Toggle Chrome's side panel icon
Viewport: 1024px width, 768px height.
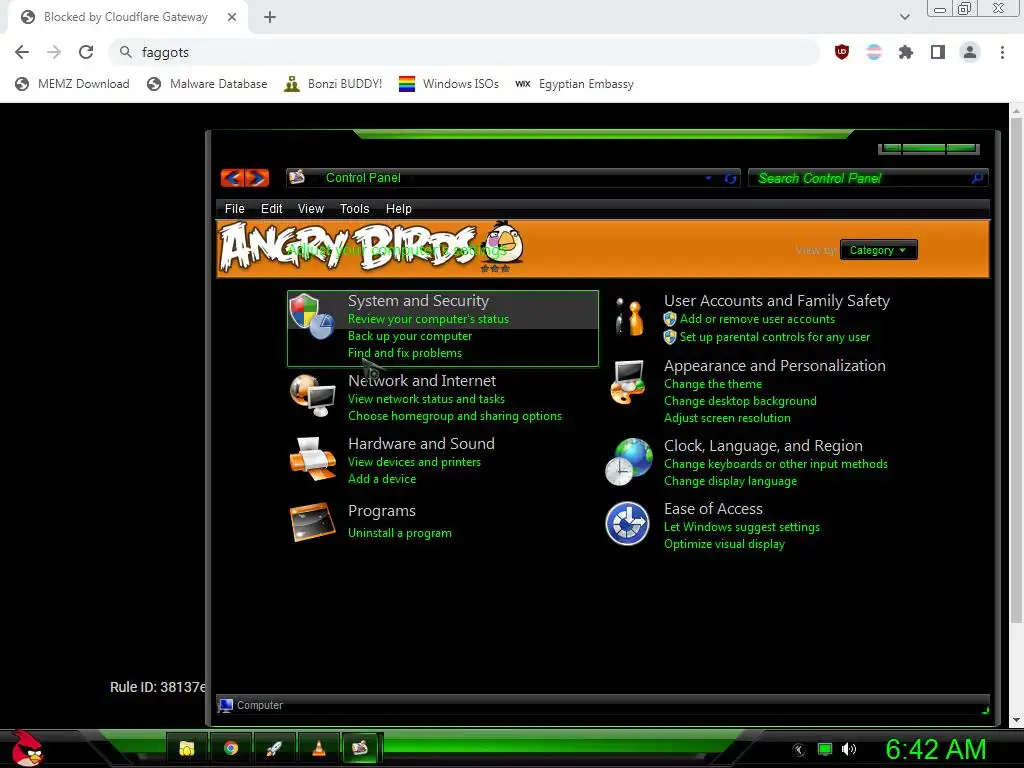tap(938, 52)
